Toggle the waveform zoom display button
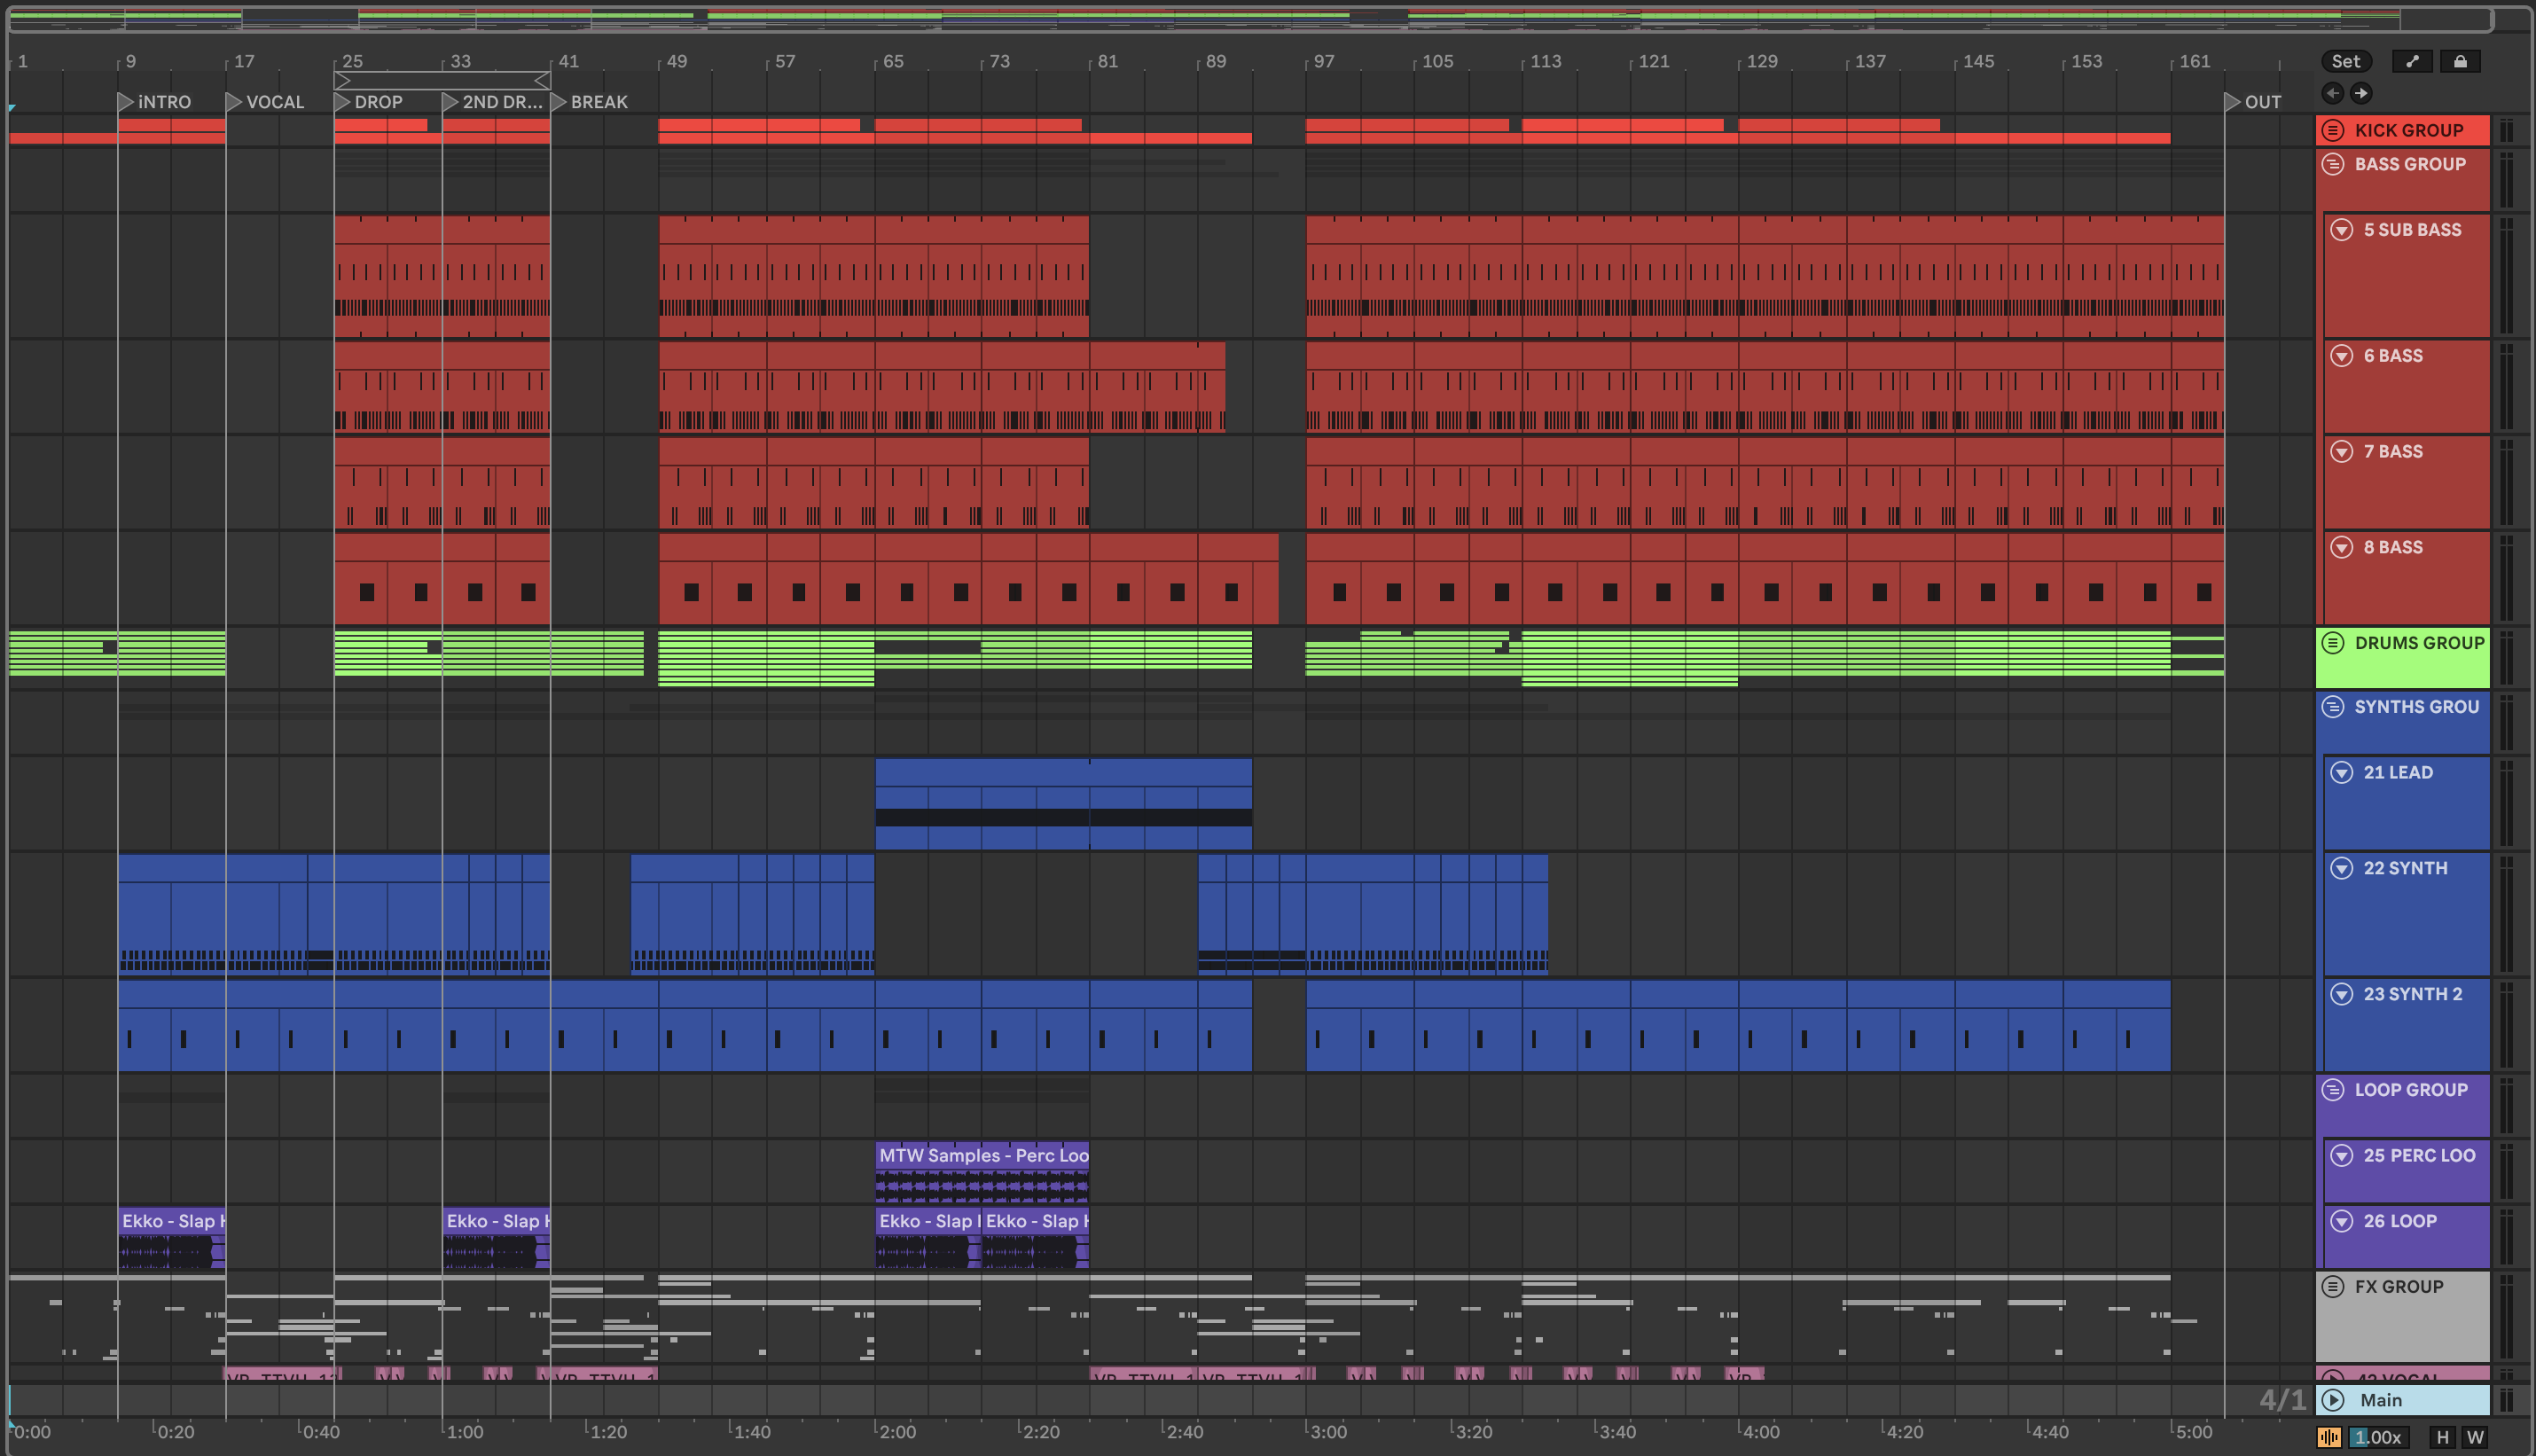The image size is (2536, 1456). [2329, 1437]
